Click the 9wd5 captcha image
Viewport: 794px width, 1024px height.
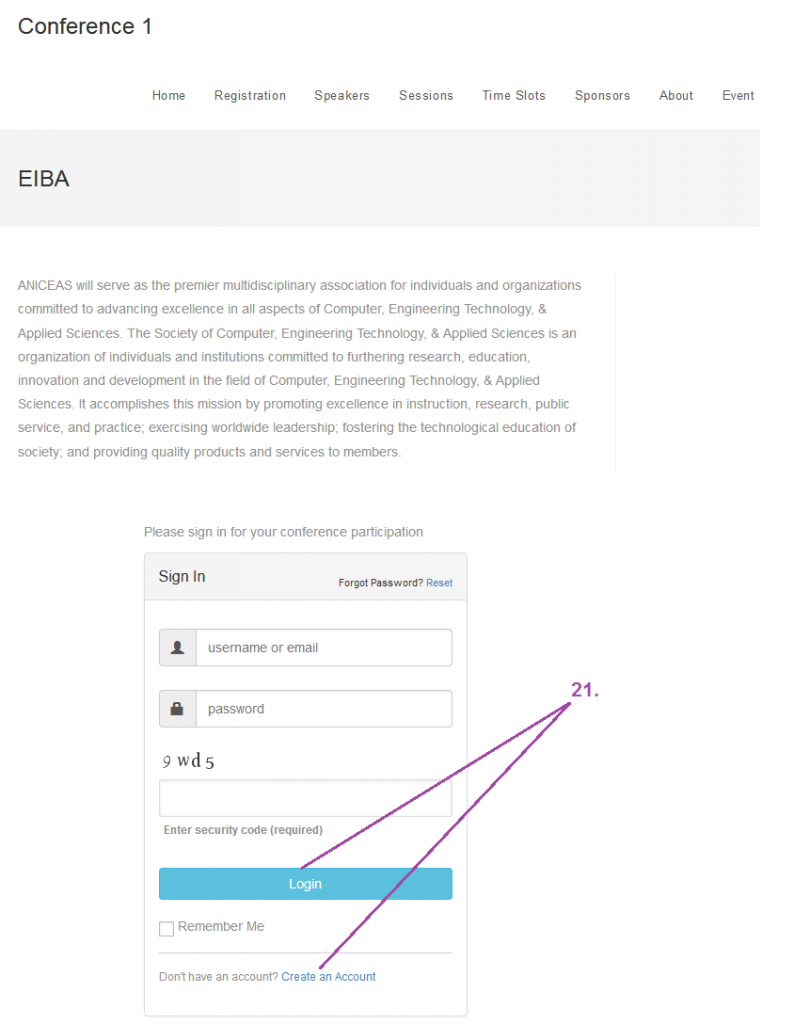[x=188, y=761]
